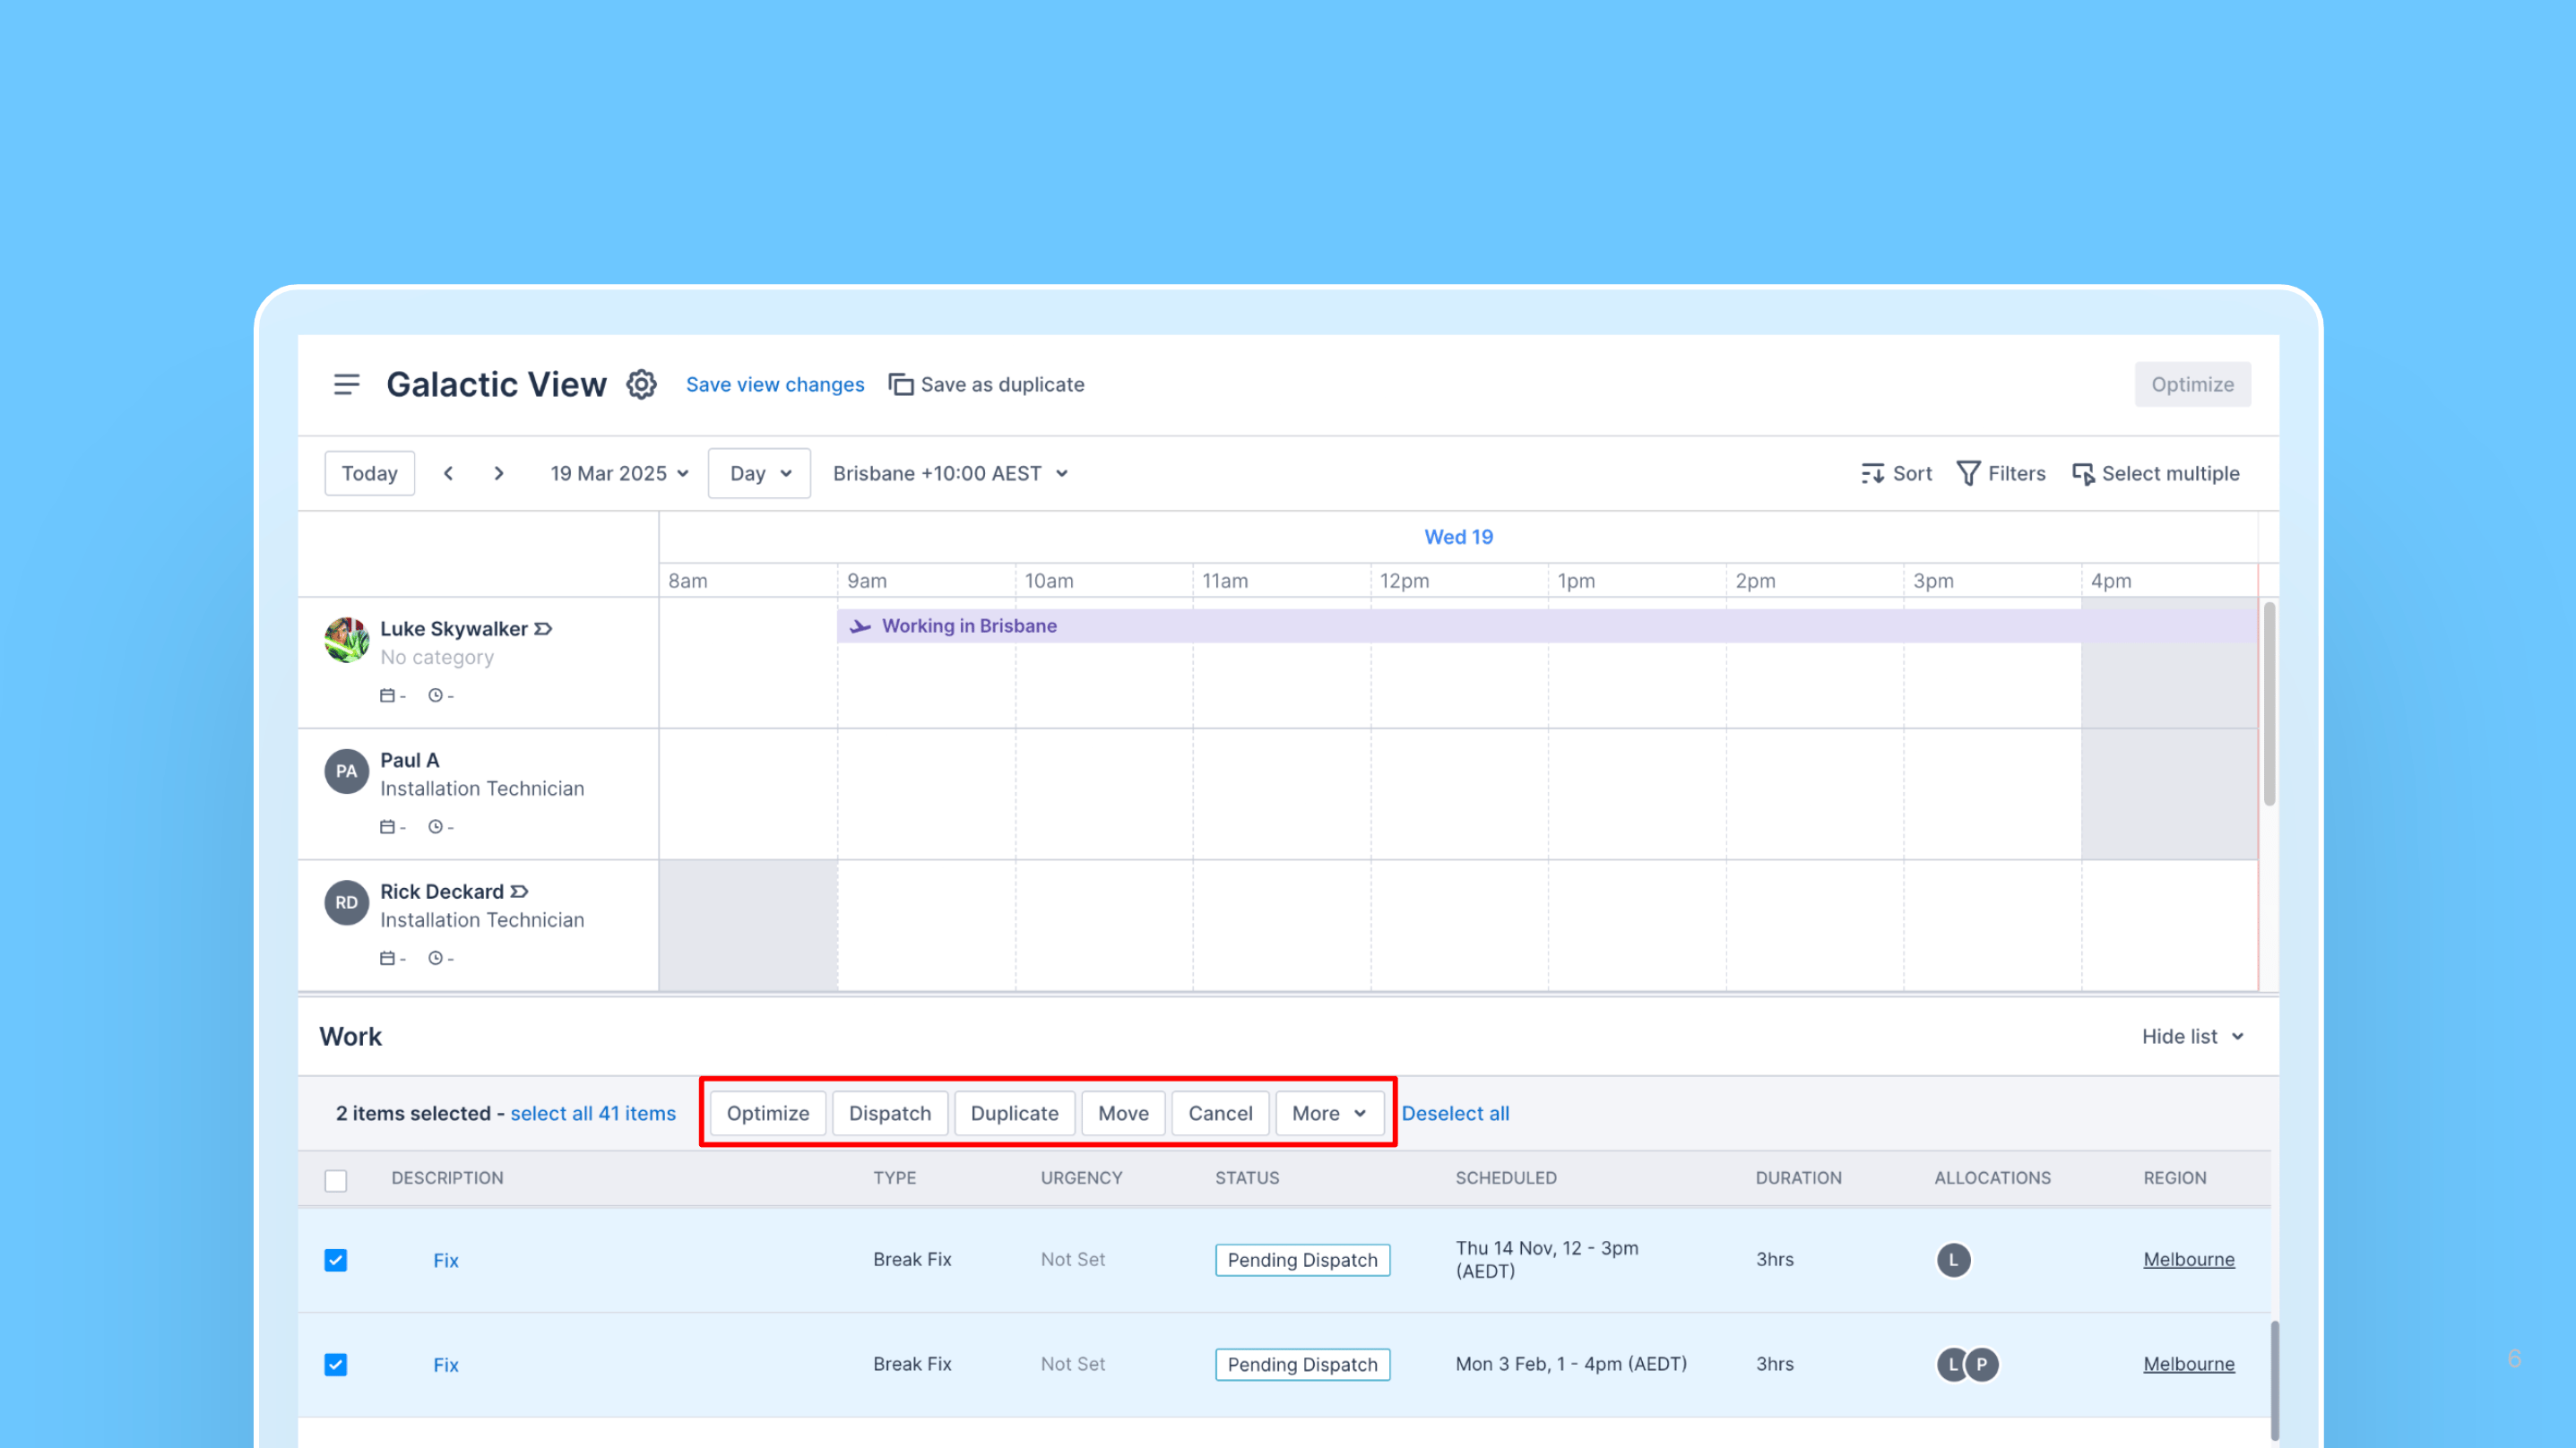The width and height of the screenshot is (2576, 1448).
Task: Click Deselect all link
Action: (x=1455, y=1113)
